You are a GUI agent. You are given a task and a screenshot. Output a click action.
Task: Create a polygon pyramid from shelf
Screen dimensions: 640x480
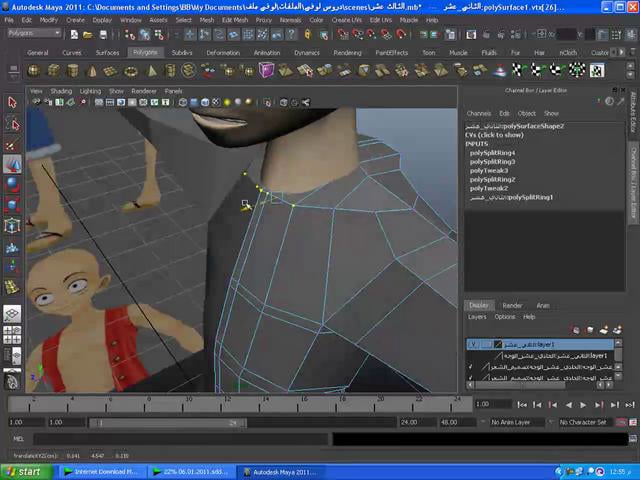click(x=152, y=71)
